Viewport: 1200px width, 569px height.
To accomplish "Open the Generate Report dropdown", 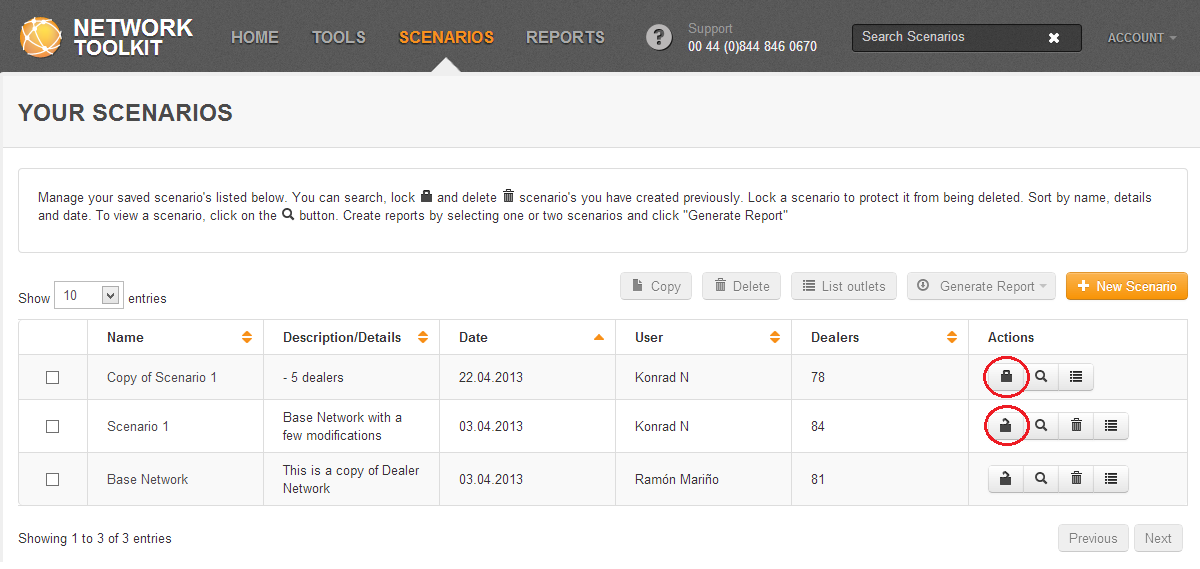I will [x=981, y=286].
